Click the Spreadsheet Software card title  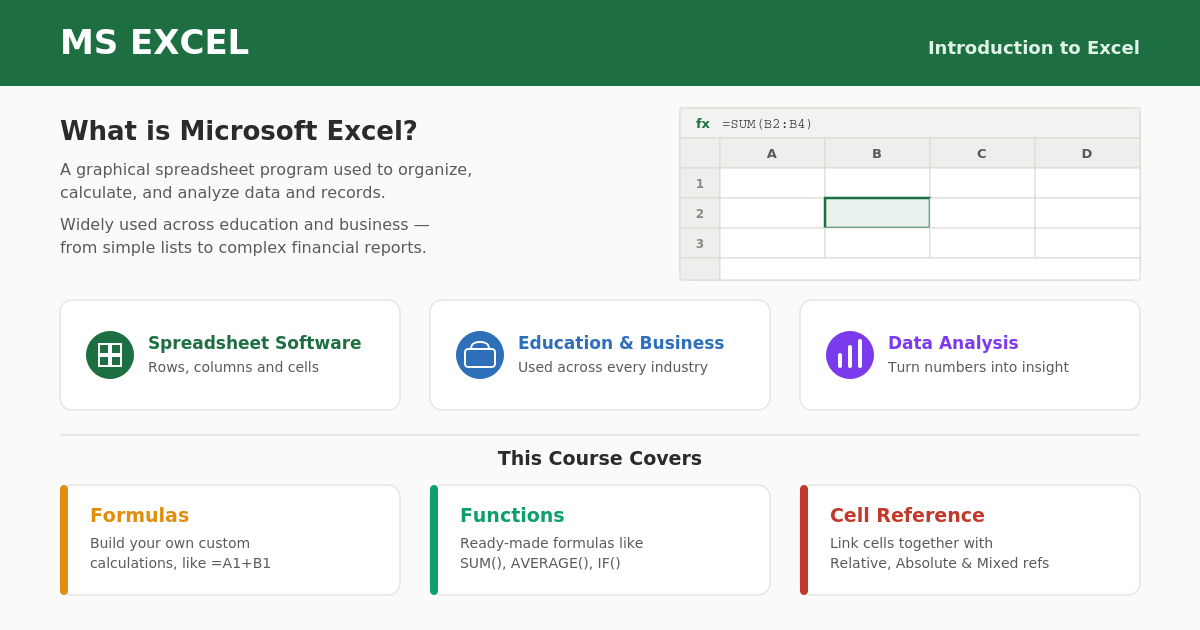click(x=255, y=343)
